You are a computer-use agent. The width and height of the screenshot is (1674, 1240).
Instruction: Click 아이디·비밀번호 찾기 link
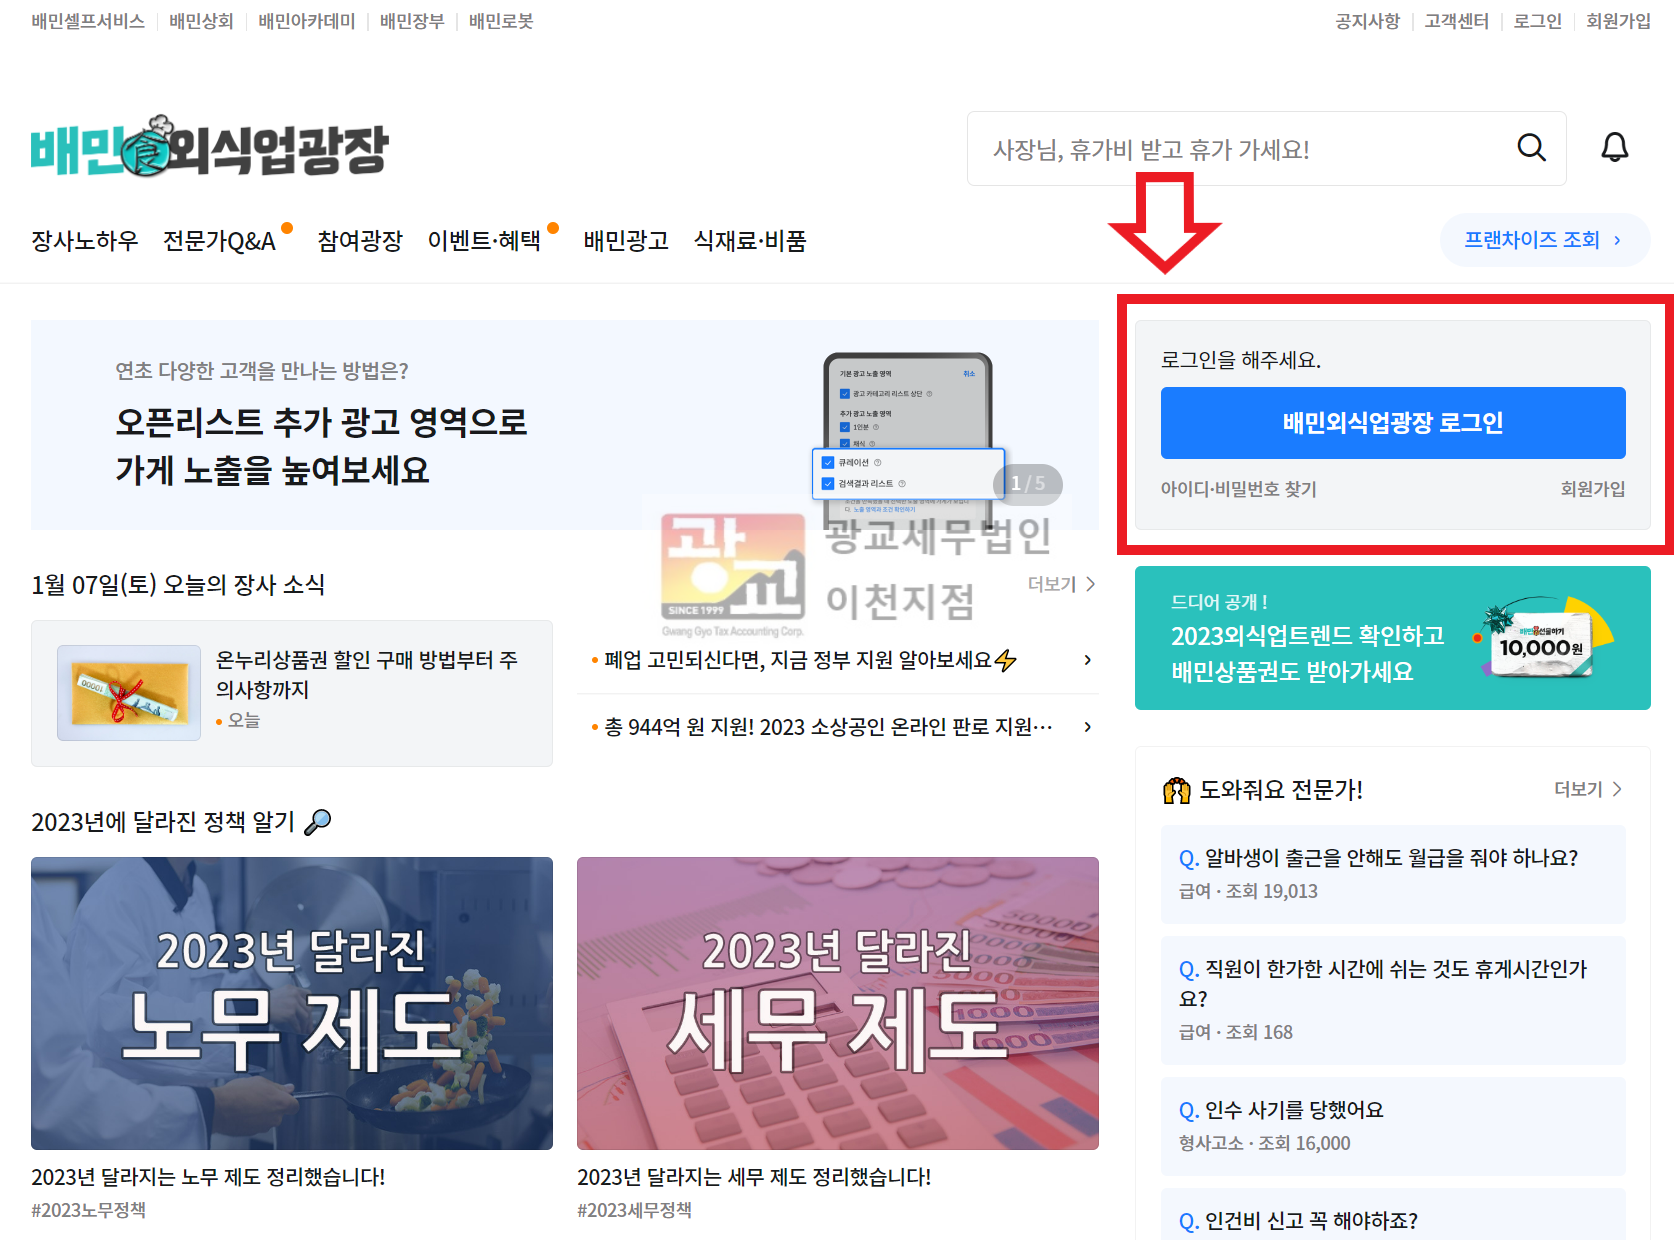click(1238, 489)
